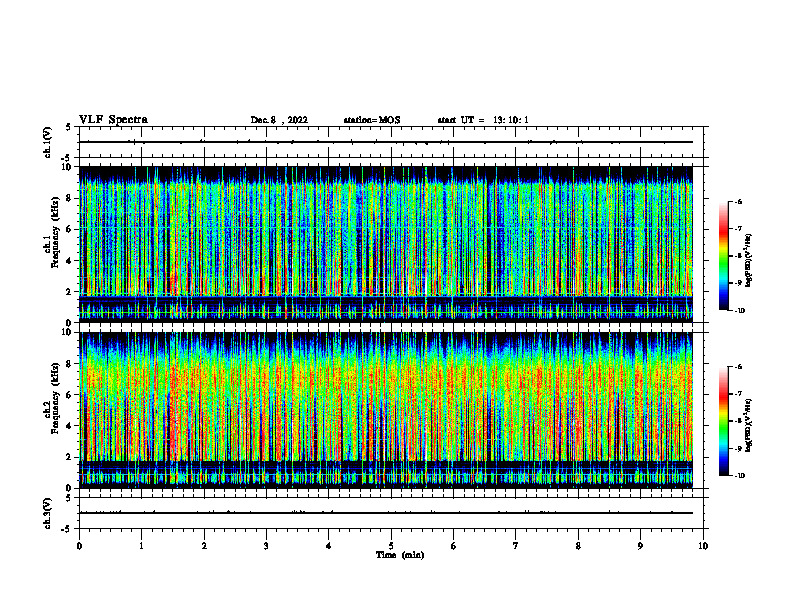Click the 8 kHz tick label on ch.1 axis
The image size is (792, 612).
70,198
